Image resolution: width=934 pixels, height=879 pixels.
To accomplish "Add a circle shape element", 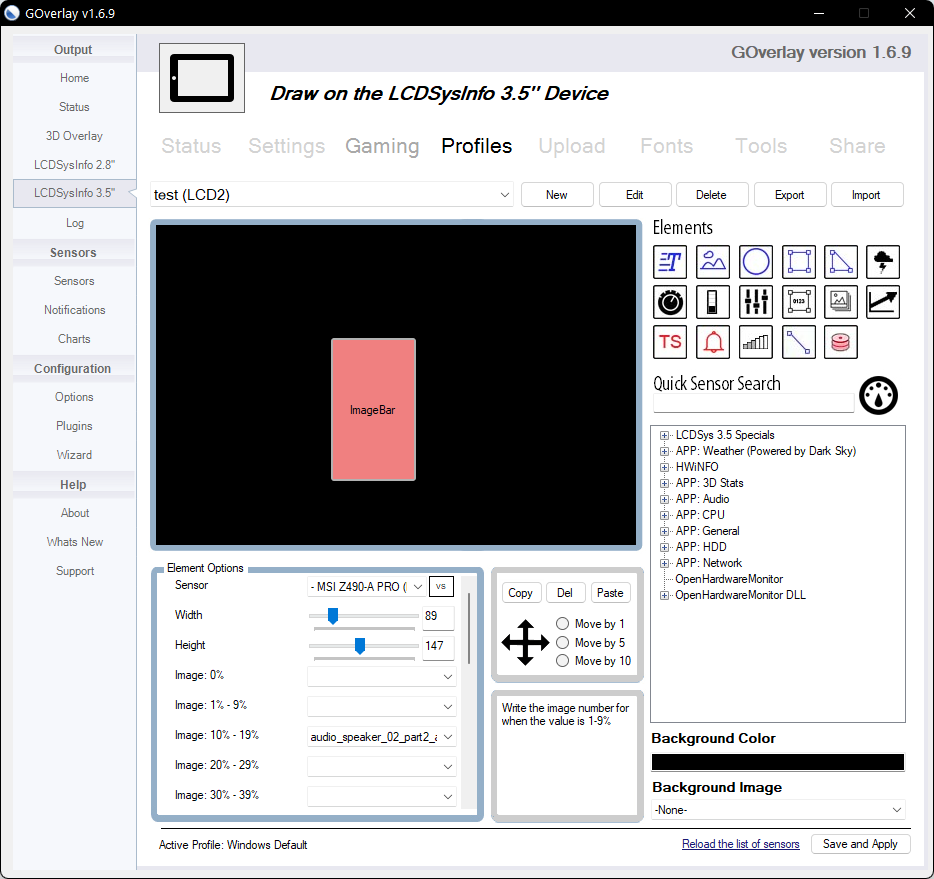I will [755, 261].
